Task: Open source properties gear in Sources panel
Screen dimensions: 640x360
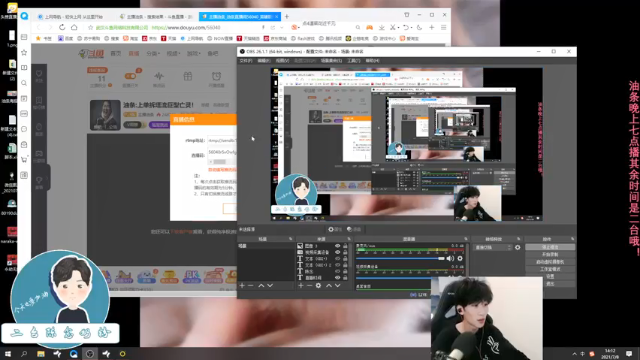Action: point(318,286)
